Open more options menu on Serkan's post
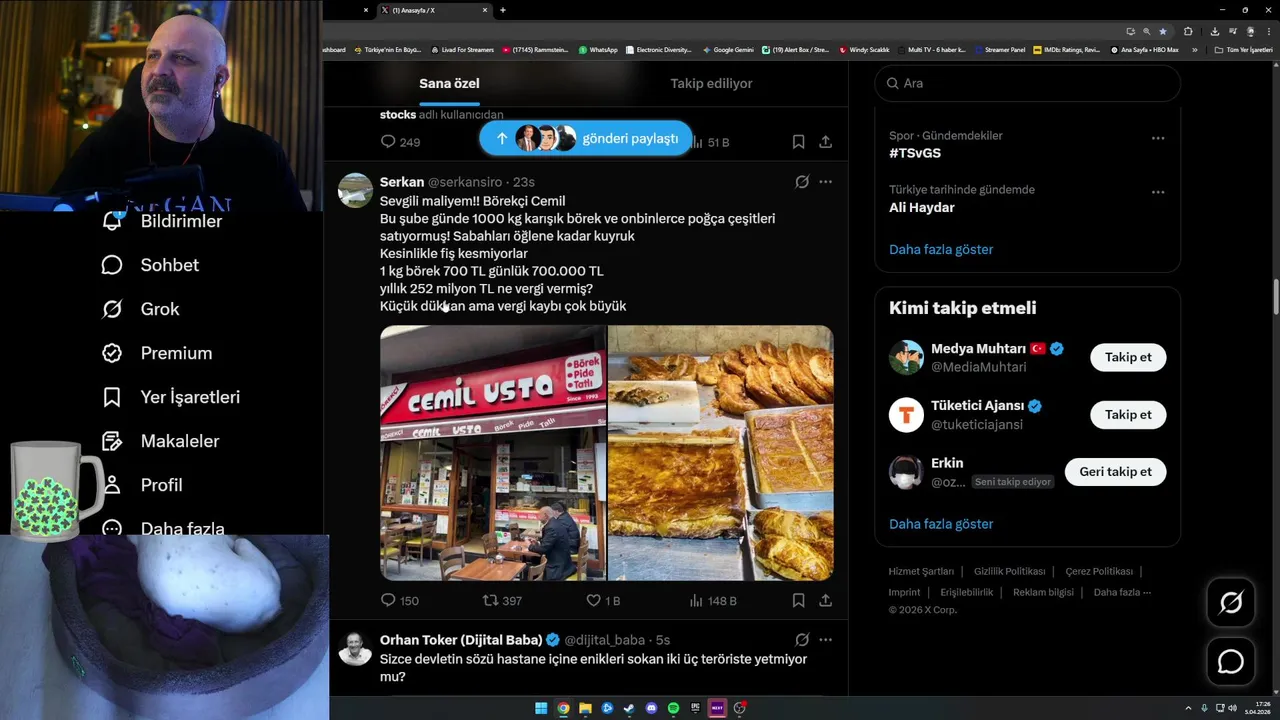Viewport: 1280px width, 720px height. 825,182
